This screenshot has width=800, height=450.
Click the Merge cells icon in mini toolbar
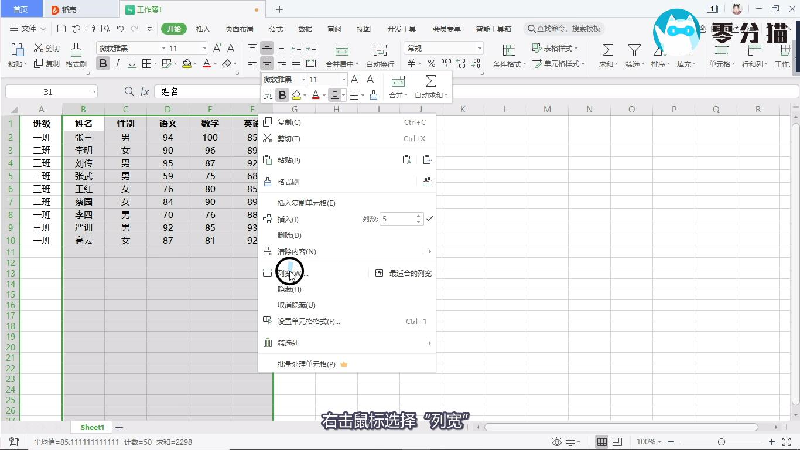(399, 82)
